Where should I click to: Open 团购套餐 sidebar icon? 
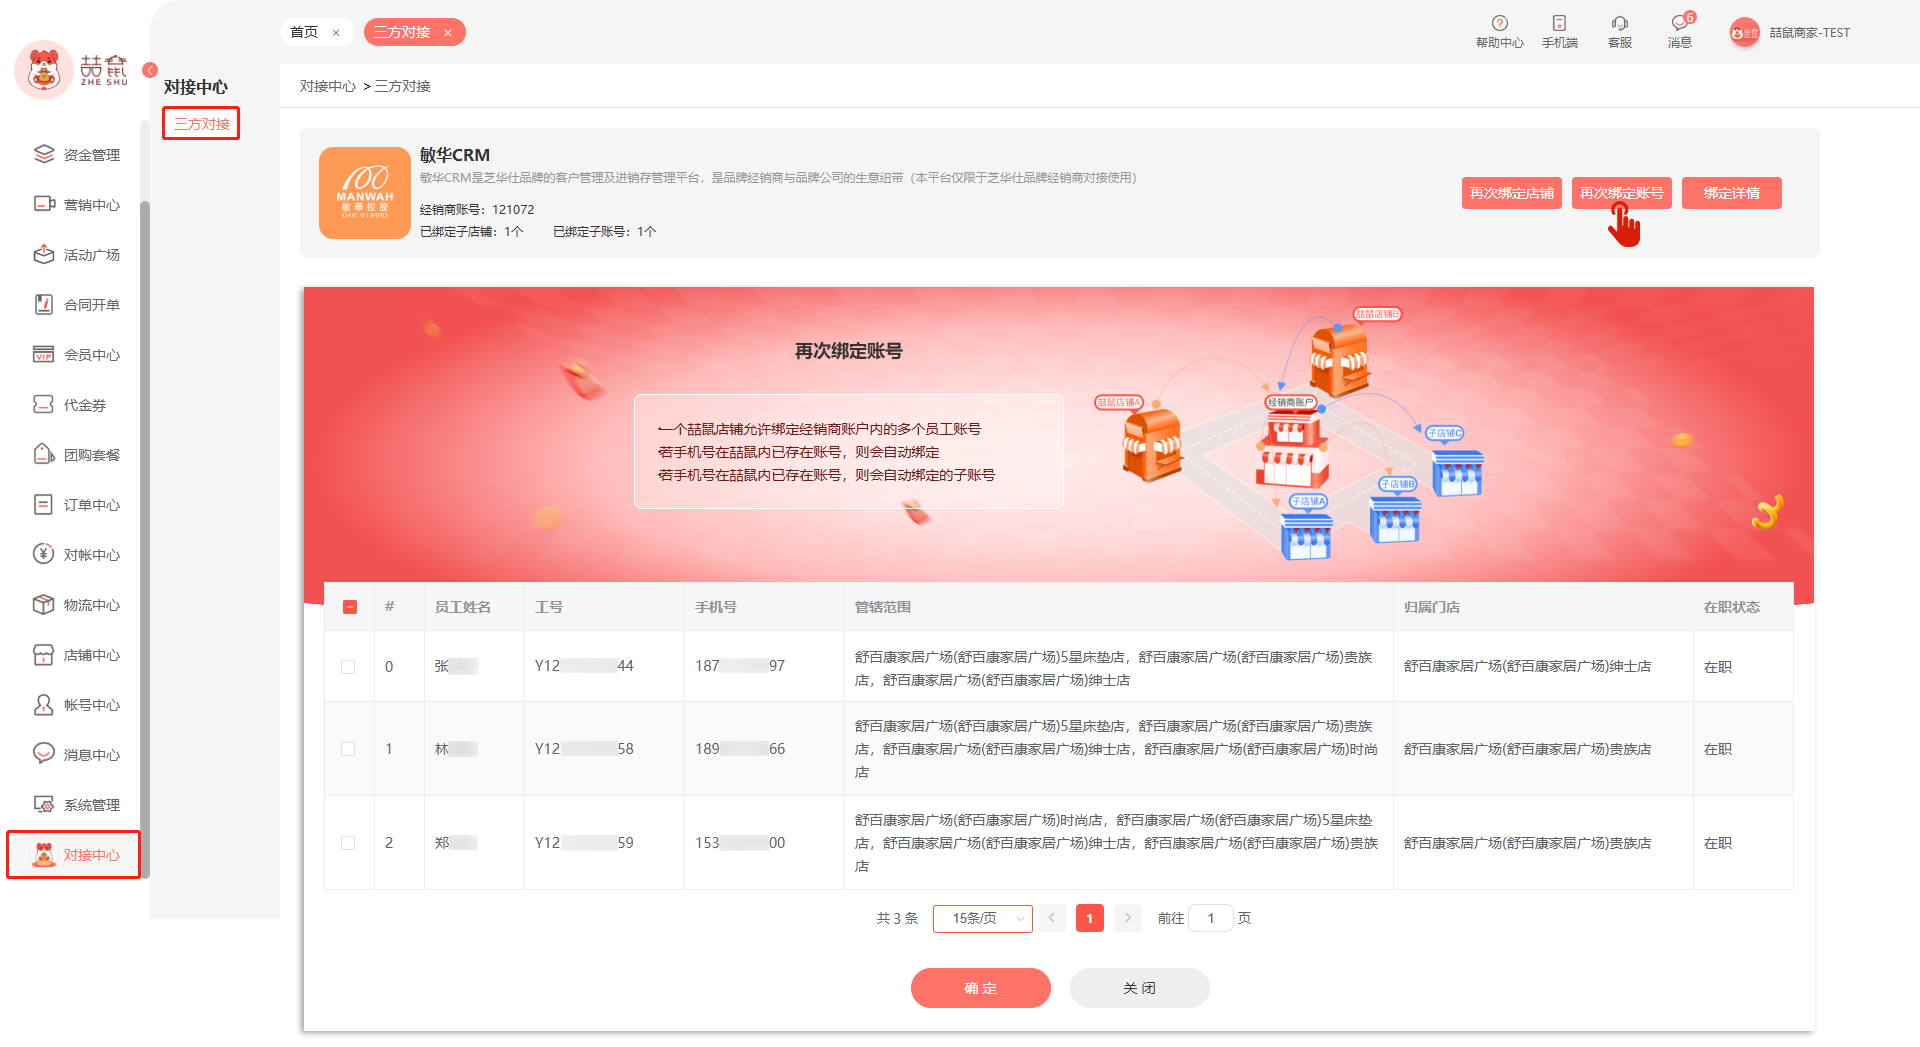tap(44, 454)
